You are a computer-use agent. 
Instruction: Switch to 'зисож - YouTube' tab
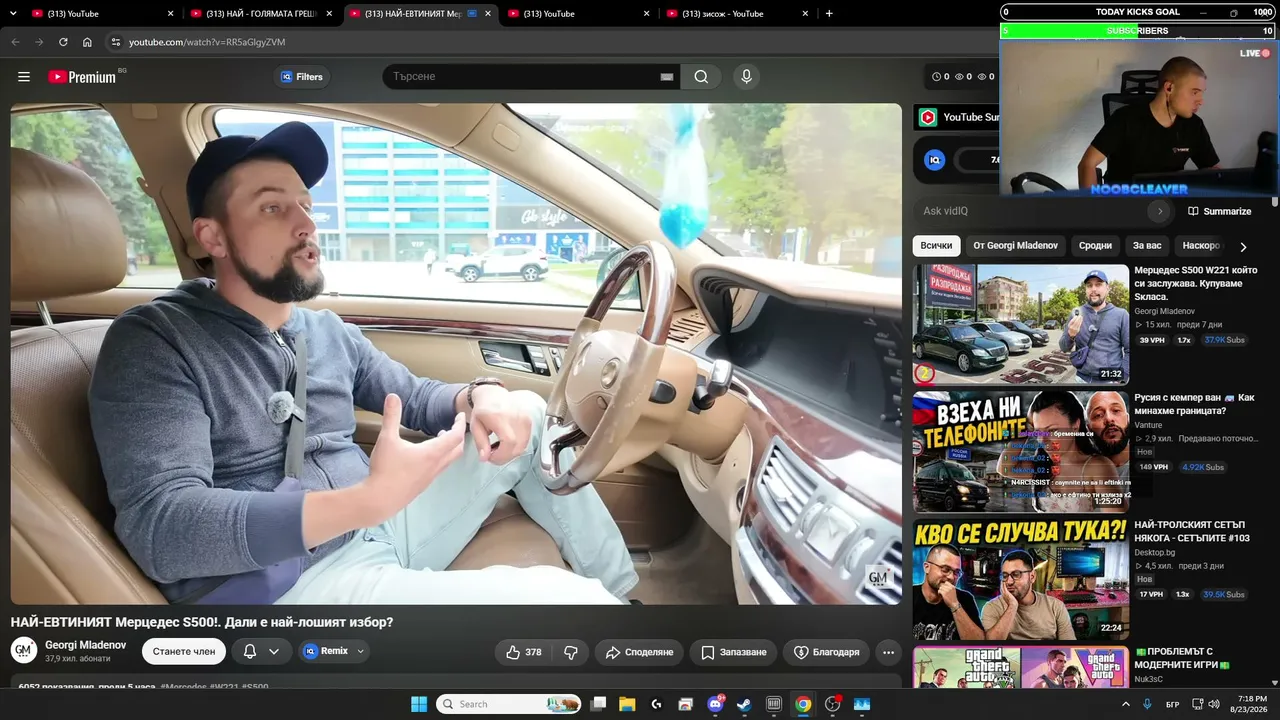click(x=738, y=14)
